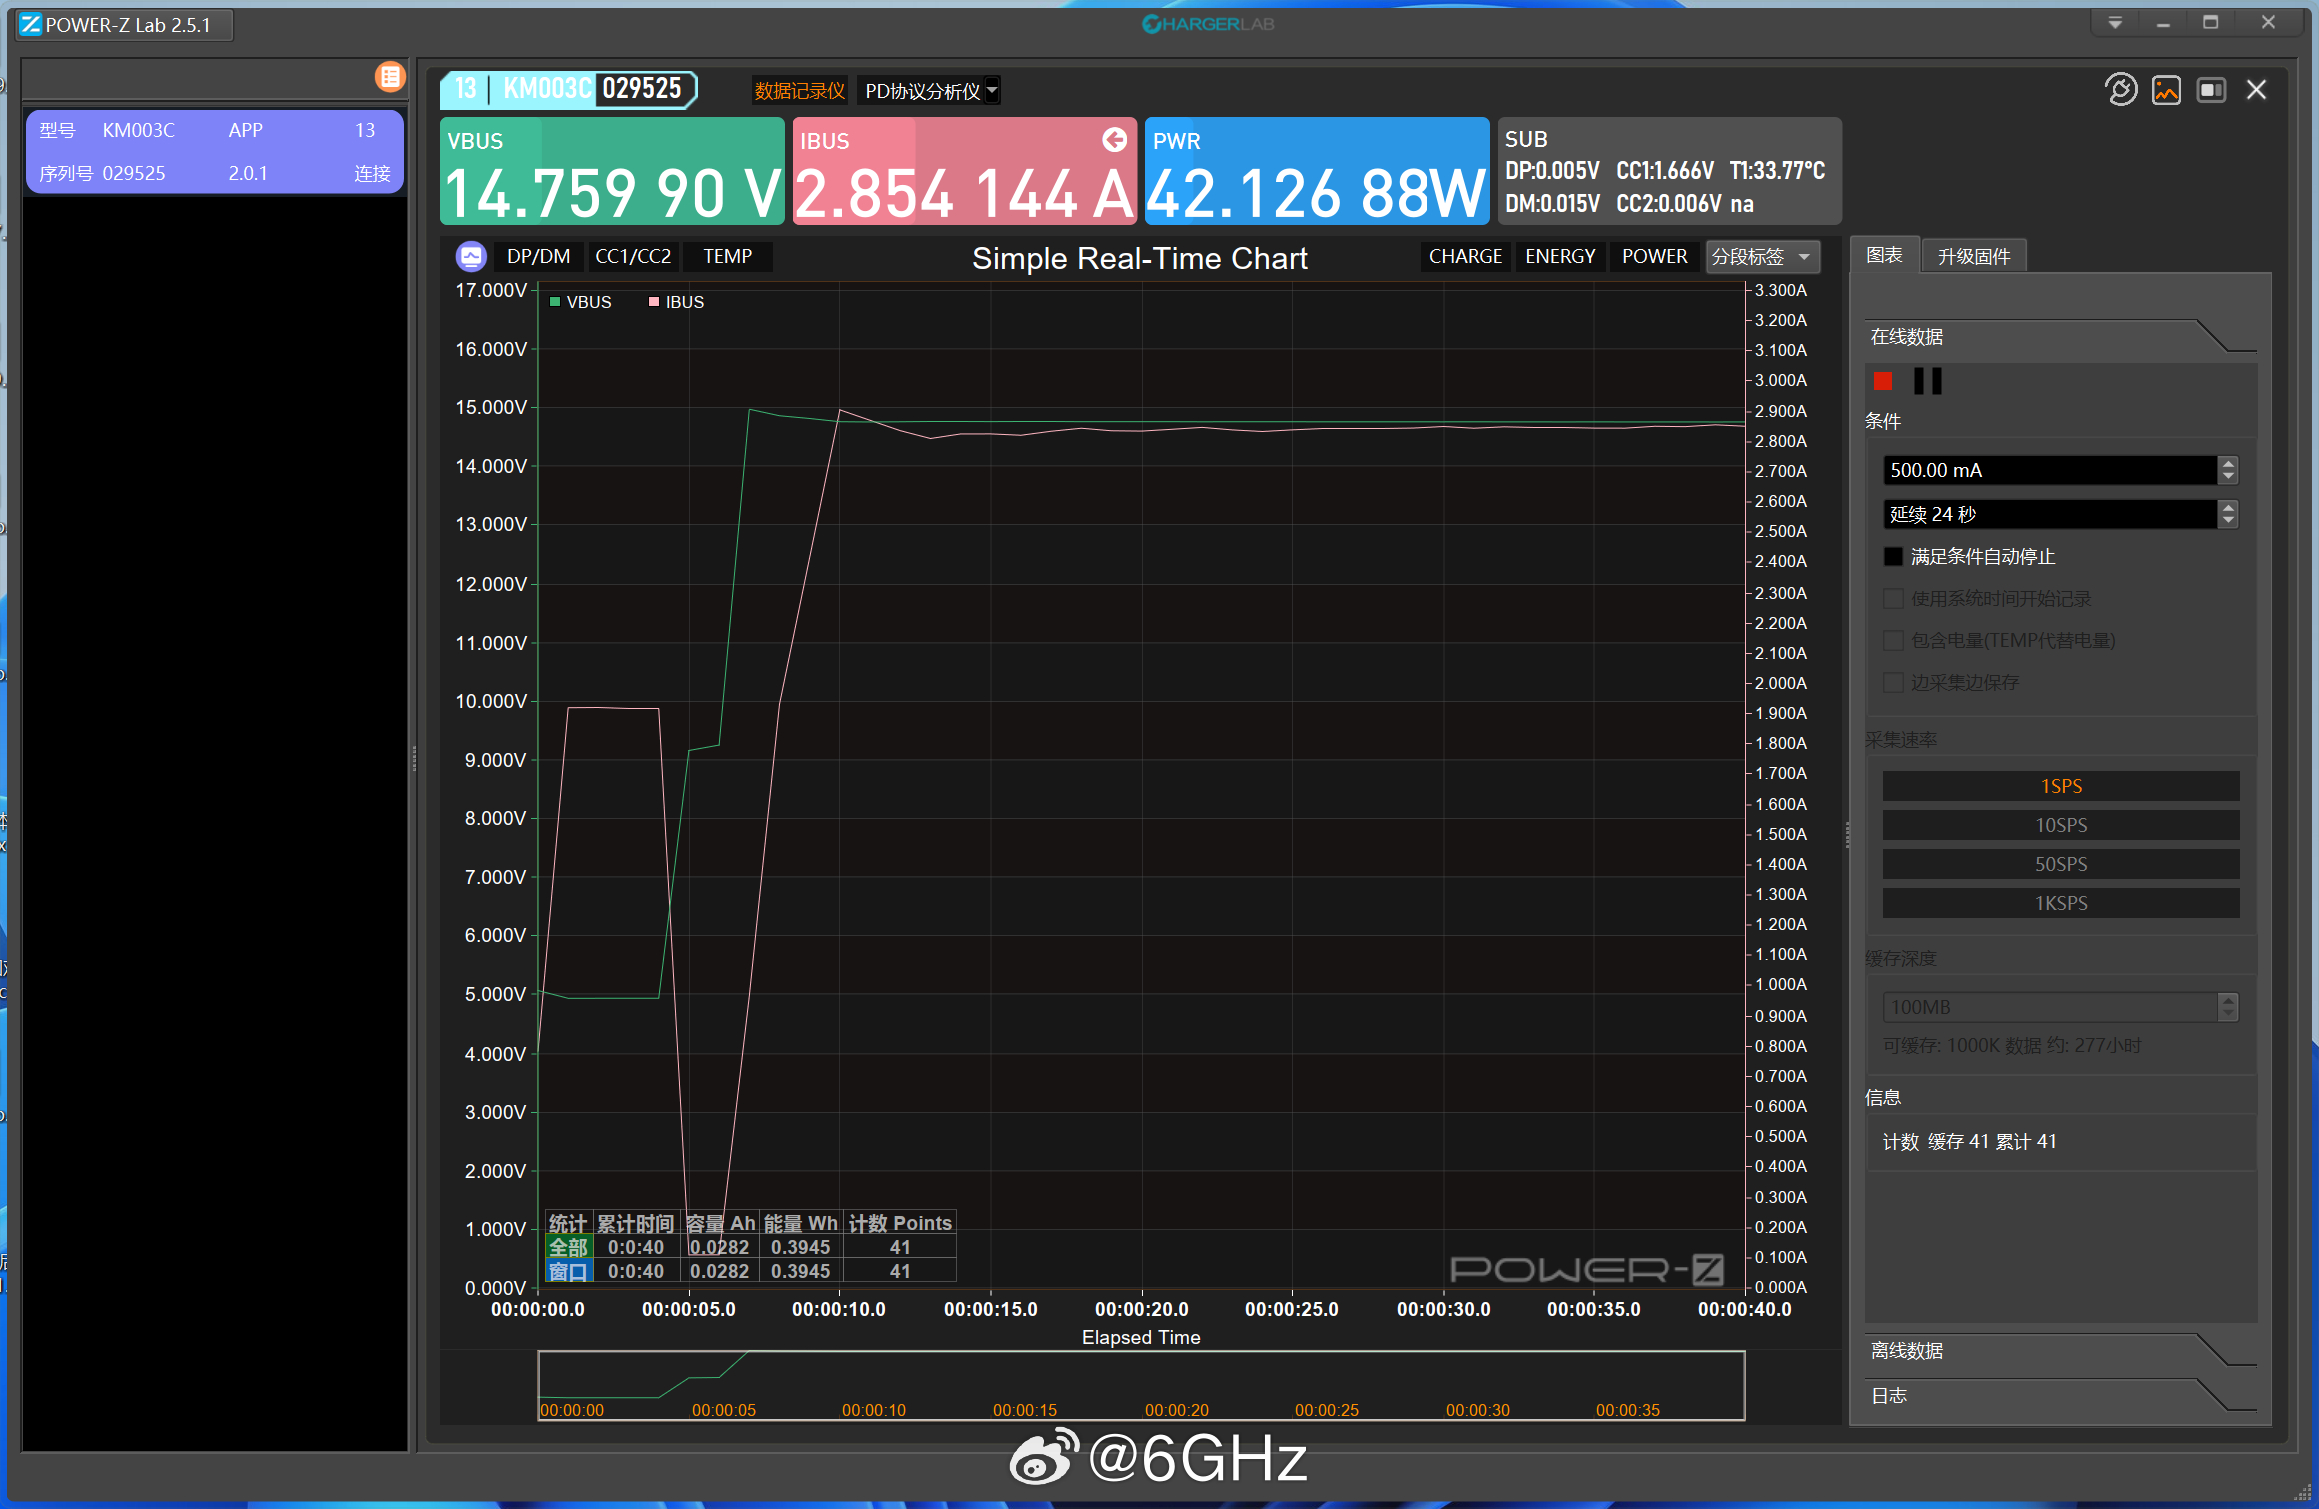Switch to the 升级固件 tab

(1973, 257)
